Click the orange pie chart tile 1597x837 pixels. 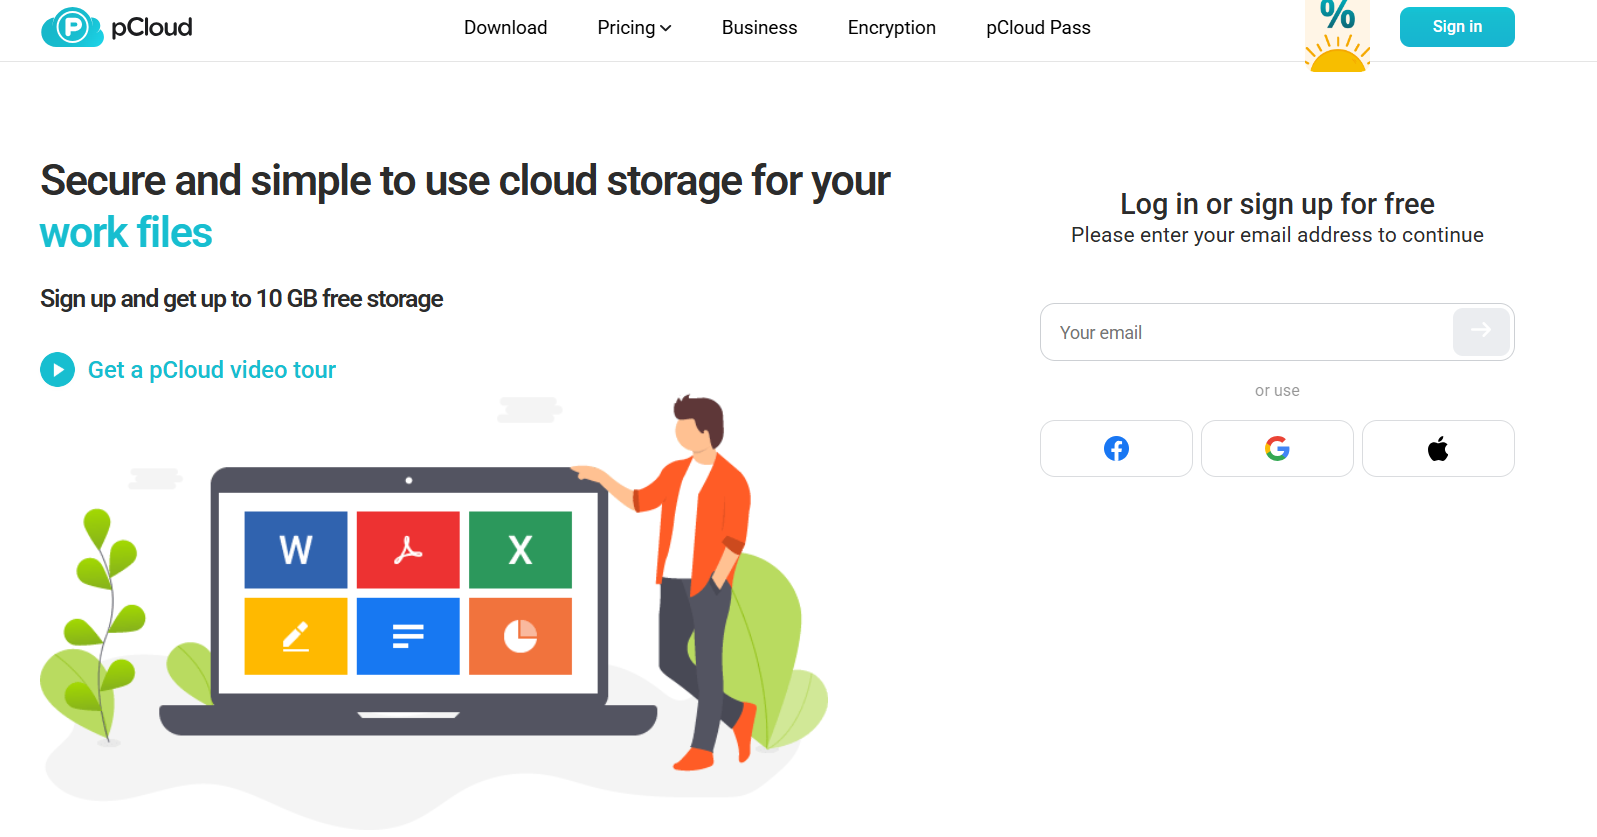click(x=520, y=636)
